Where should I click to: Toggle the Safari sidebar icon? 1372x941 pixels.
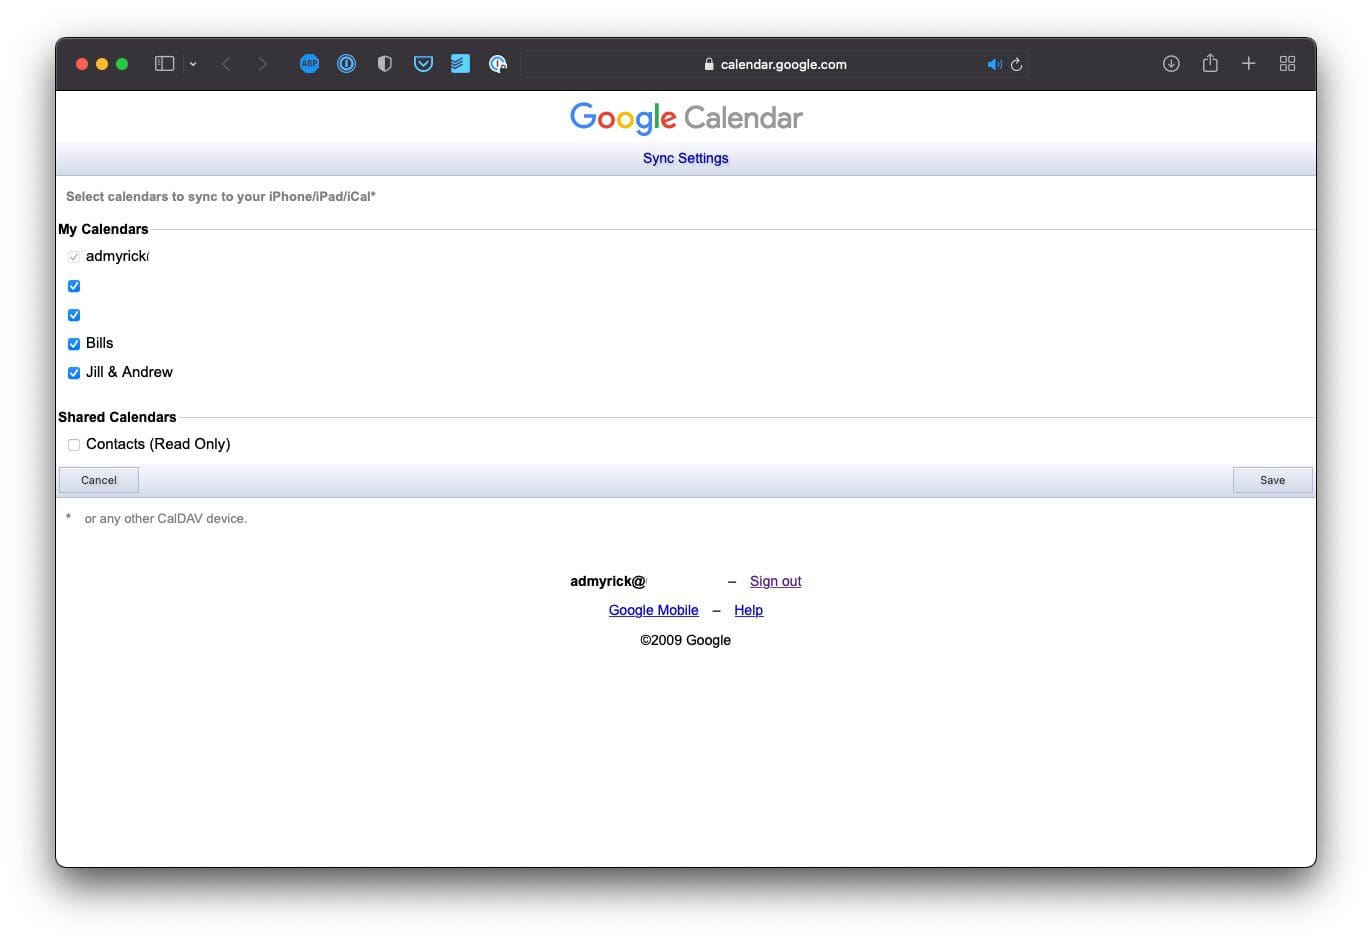click(165, 64)
